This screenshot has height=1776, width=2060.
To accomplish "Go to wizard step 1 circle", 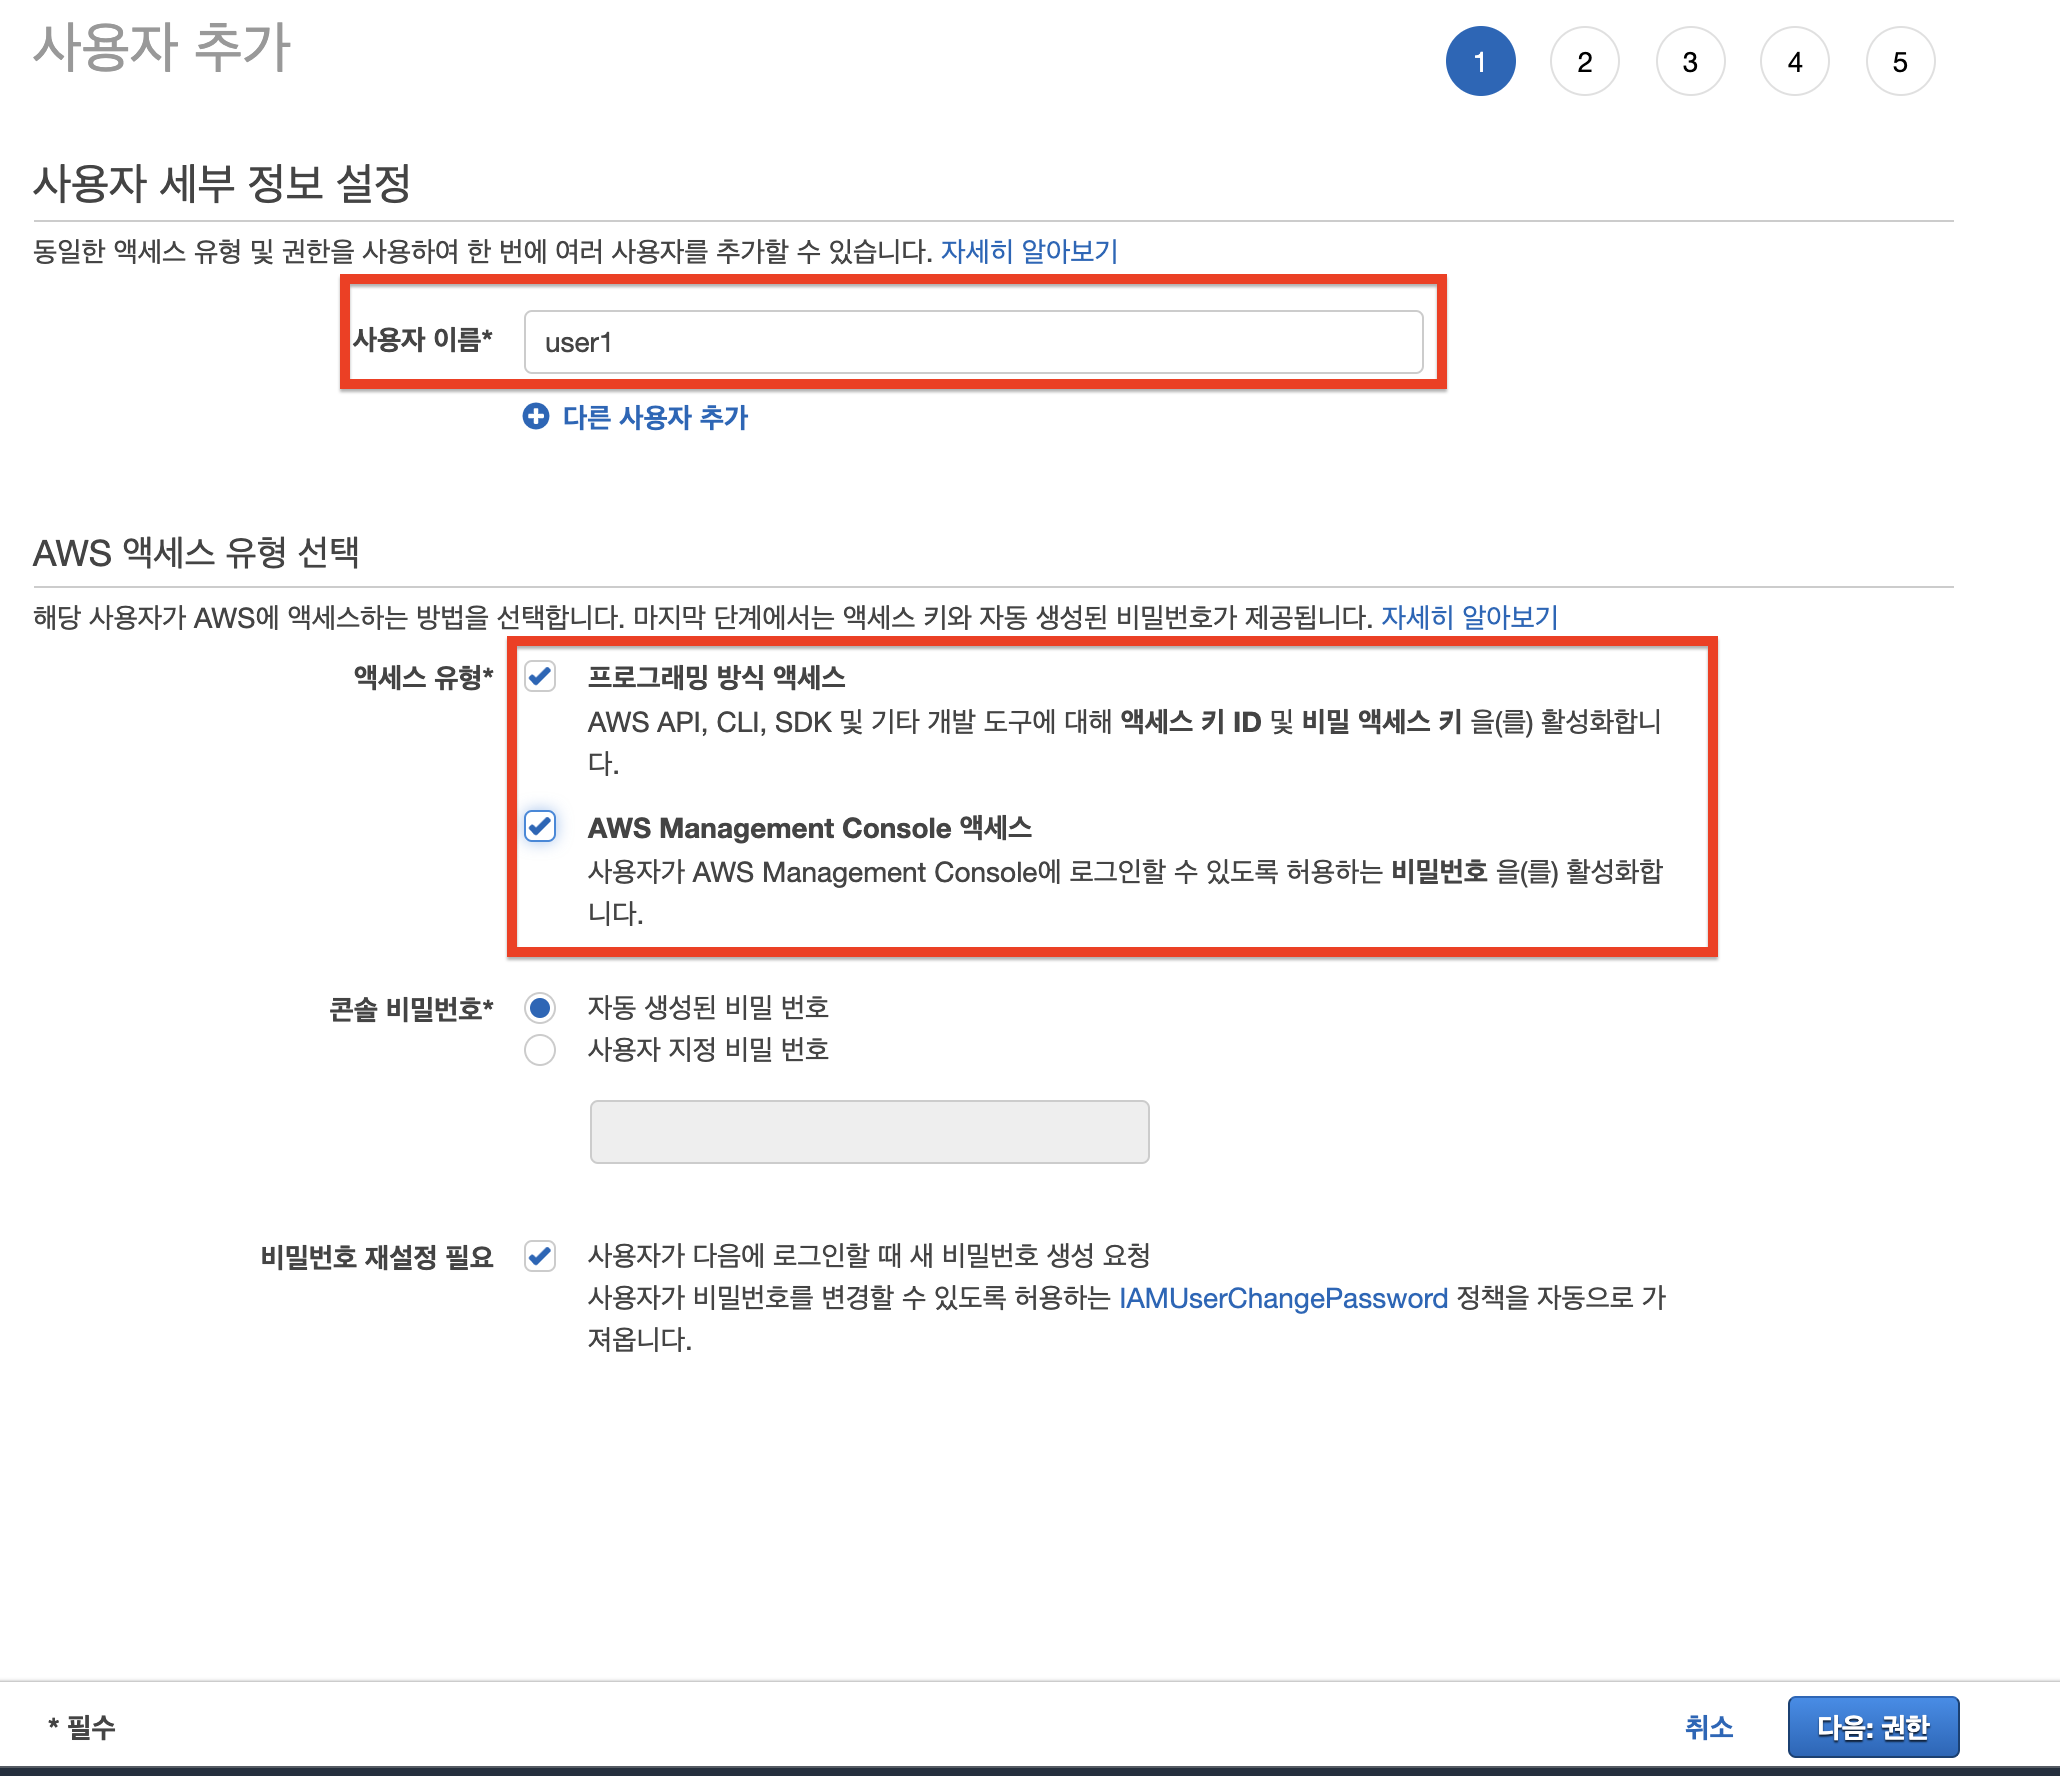I will tap(1480, 62).
